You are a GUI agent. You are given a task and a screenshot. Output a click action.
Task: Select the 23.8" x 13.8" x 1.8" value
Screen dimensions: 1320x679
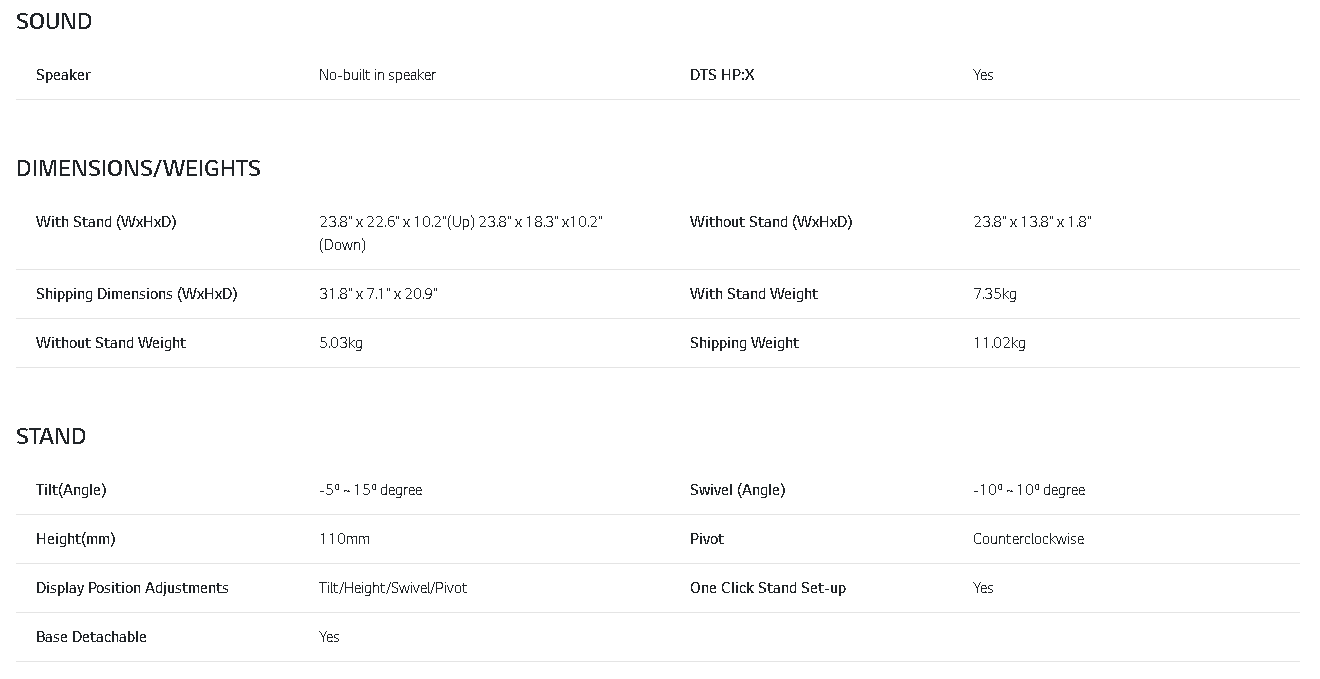[1032, 222]
